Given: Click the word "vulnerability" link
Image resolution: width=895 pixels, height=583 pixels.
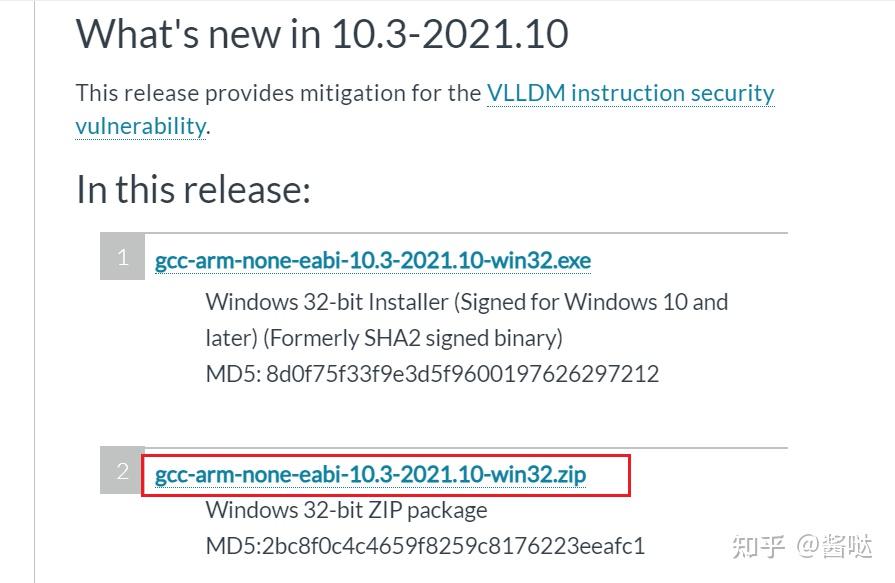Looking at the screenshot, I should coord(140,126).
